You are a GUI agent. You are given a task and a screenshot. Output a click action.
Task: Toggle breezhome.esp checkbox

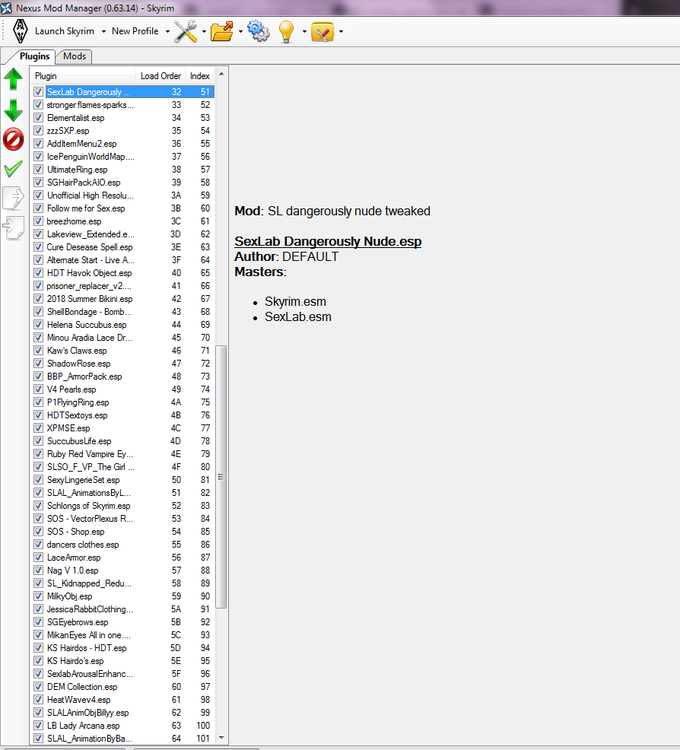tap(38, 221)
